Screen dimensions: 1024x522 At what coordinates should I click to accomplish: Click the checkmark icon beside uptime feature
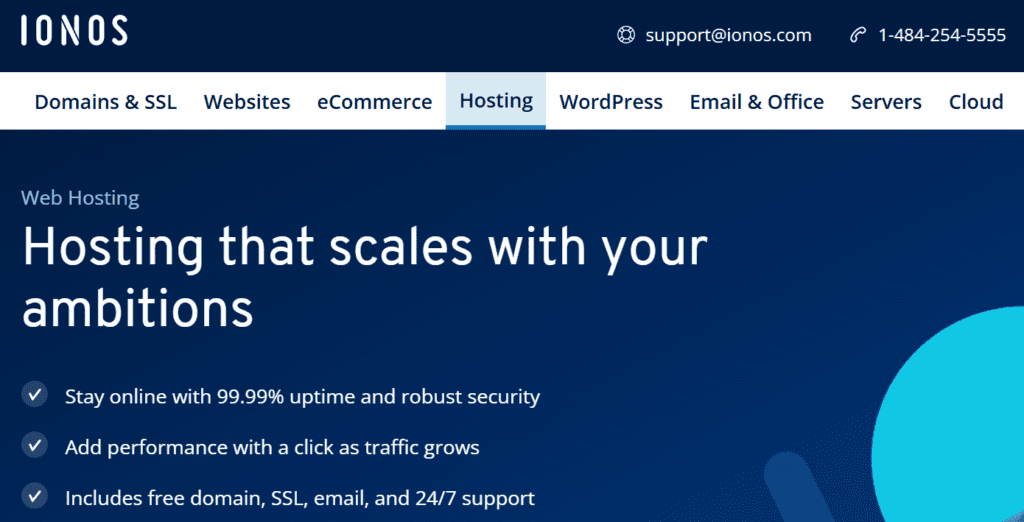(x=35, y=395)
